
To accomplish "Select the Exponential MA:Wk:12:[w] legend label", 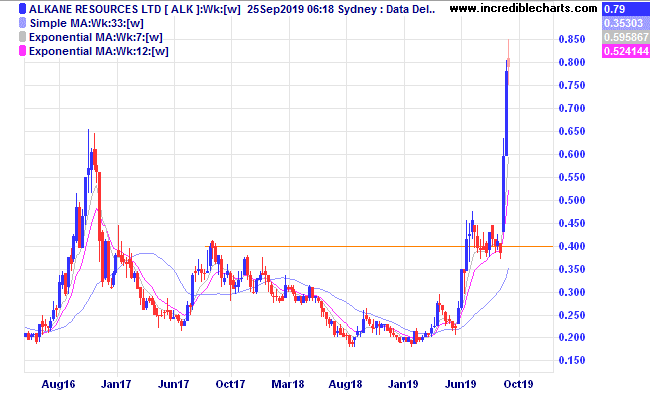I will coord(99,52).
